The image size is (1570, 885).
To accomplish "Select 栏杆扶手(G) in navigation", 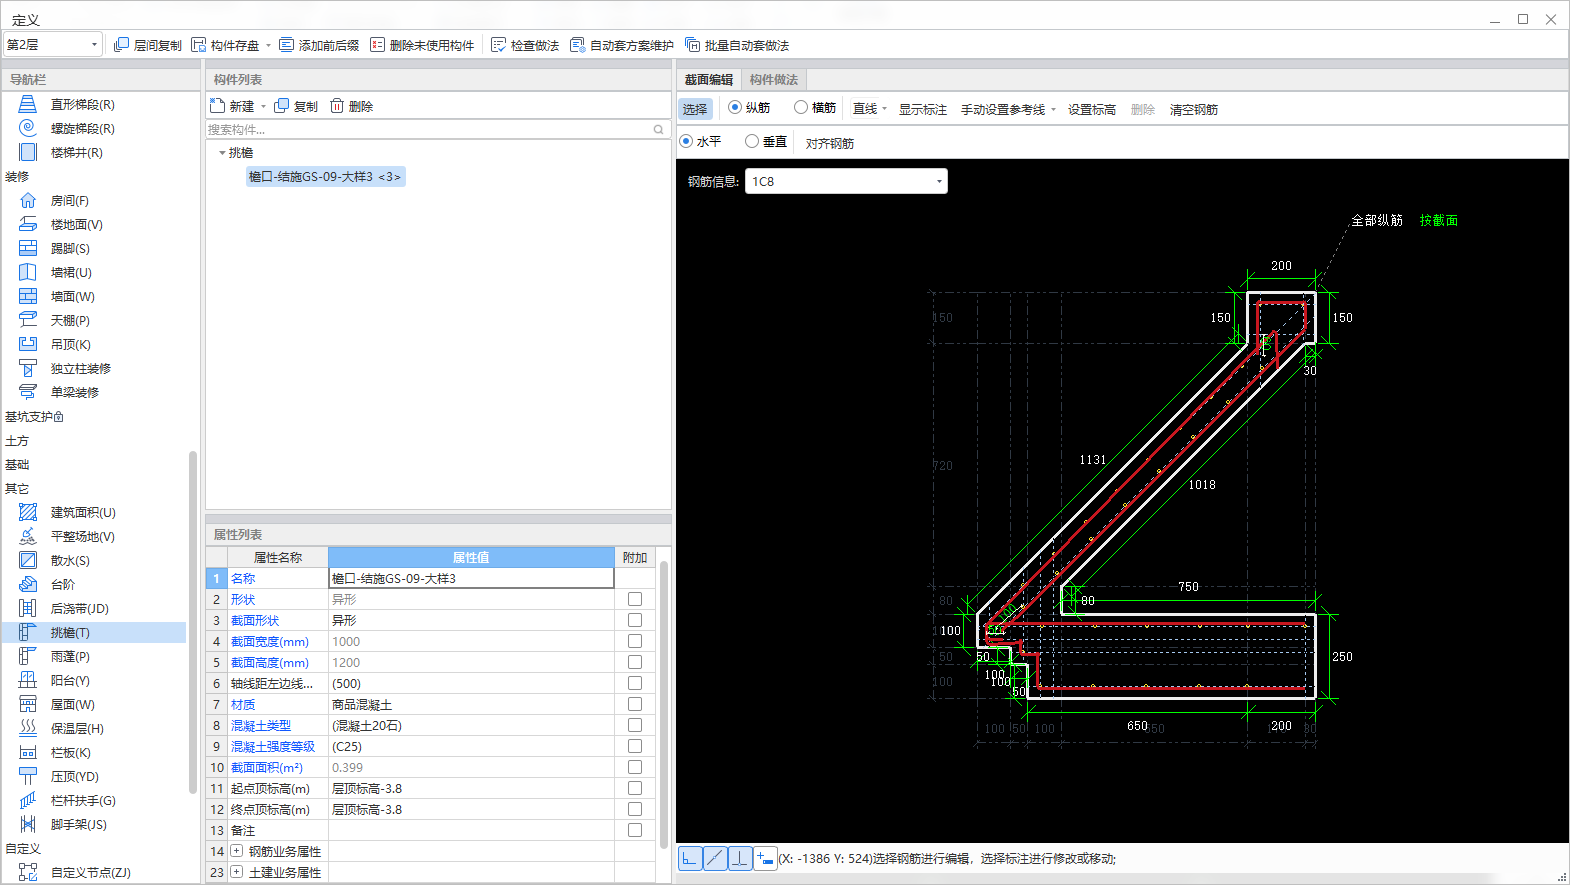I will (x=83, y=800).
